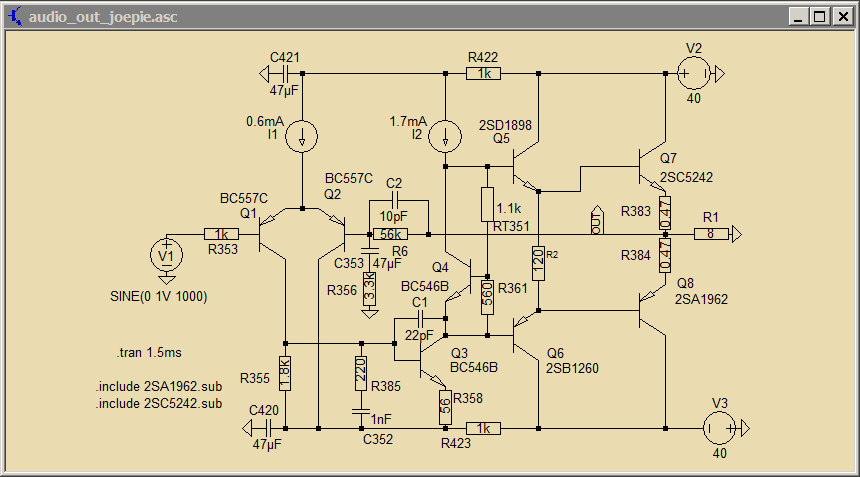860x477 pixels.
Task: Select the .tran 1.5ms directive text
Action: click(x=148, y=353)
